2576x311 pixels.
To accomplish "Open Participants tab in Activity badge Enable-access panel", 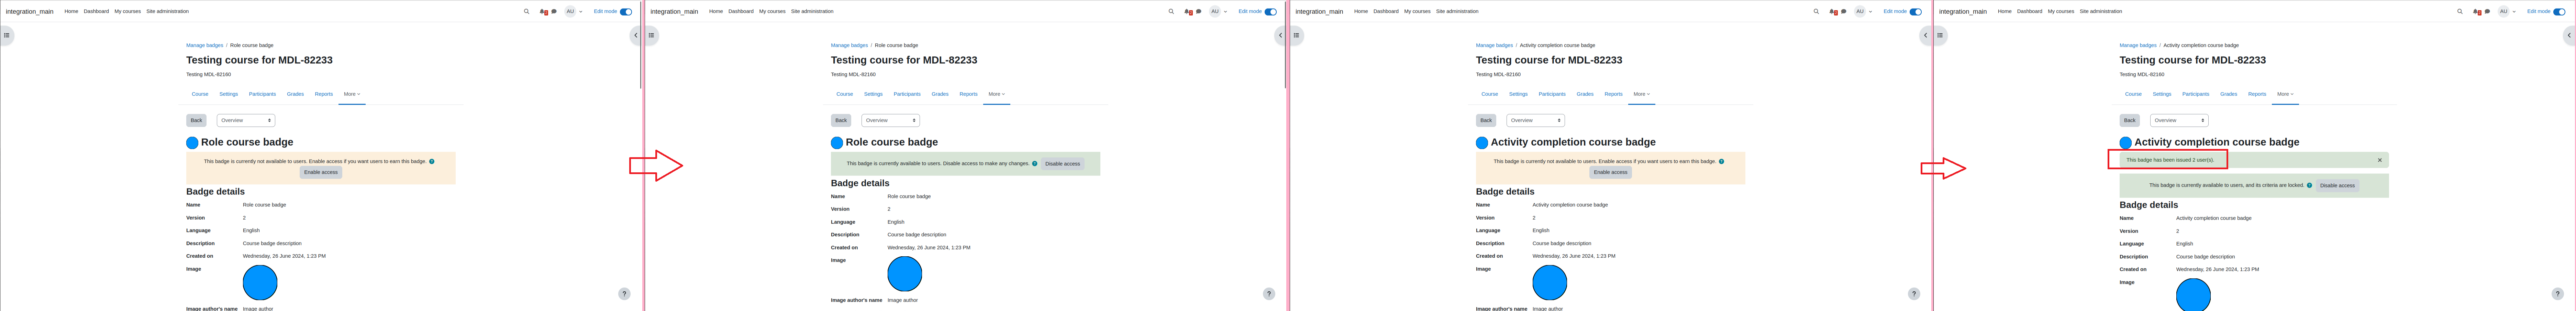I will [x=1552, y=94].
